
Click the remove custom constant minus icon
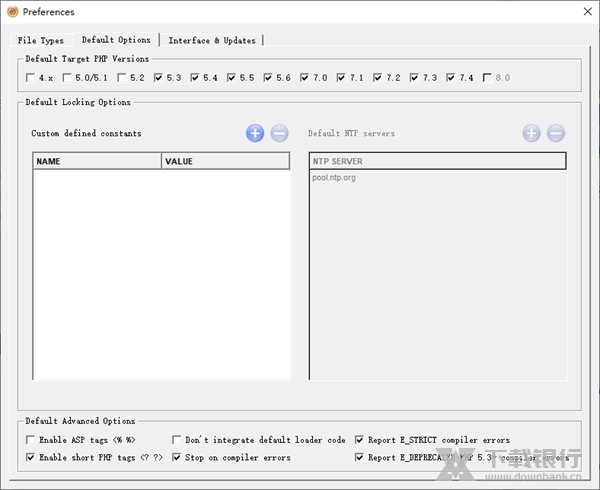(x=280, y=133)
